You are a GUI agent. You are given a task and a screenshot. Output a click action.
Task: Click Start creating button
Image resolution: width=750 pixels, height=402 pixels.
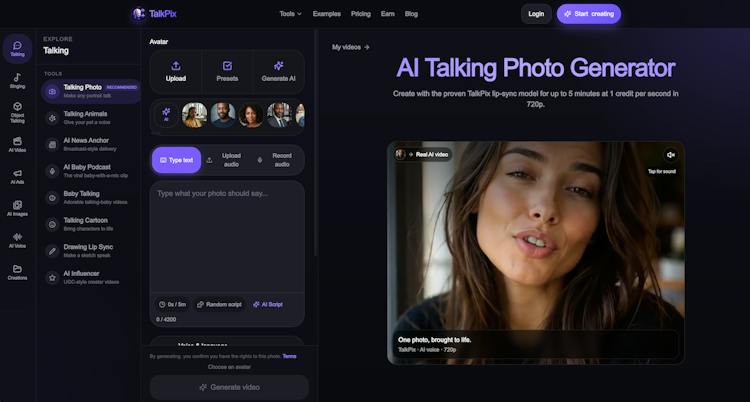coord(589,14)
